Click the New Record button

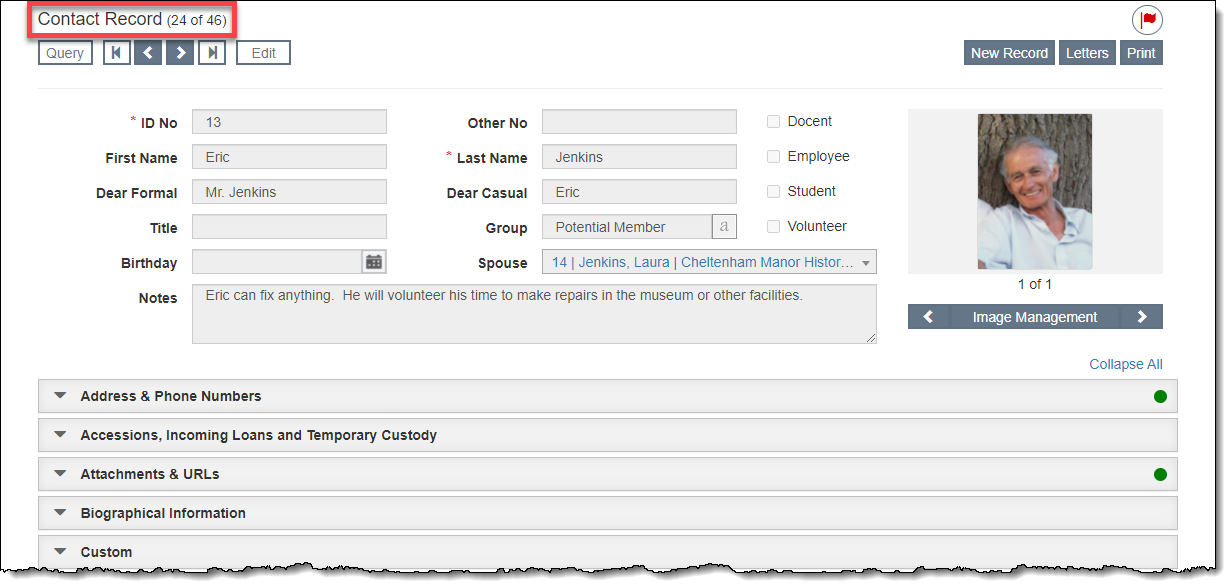coord(1009,53)
